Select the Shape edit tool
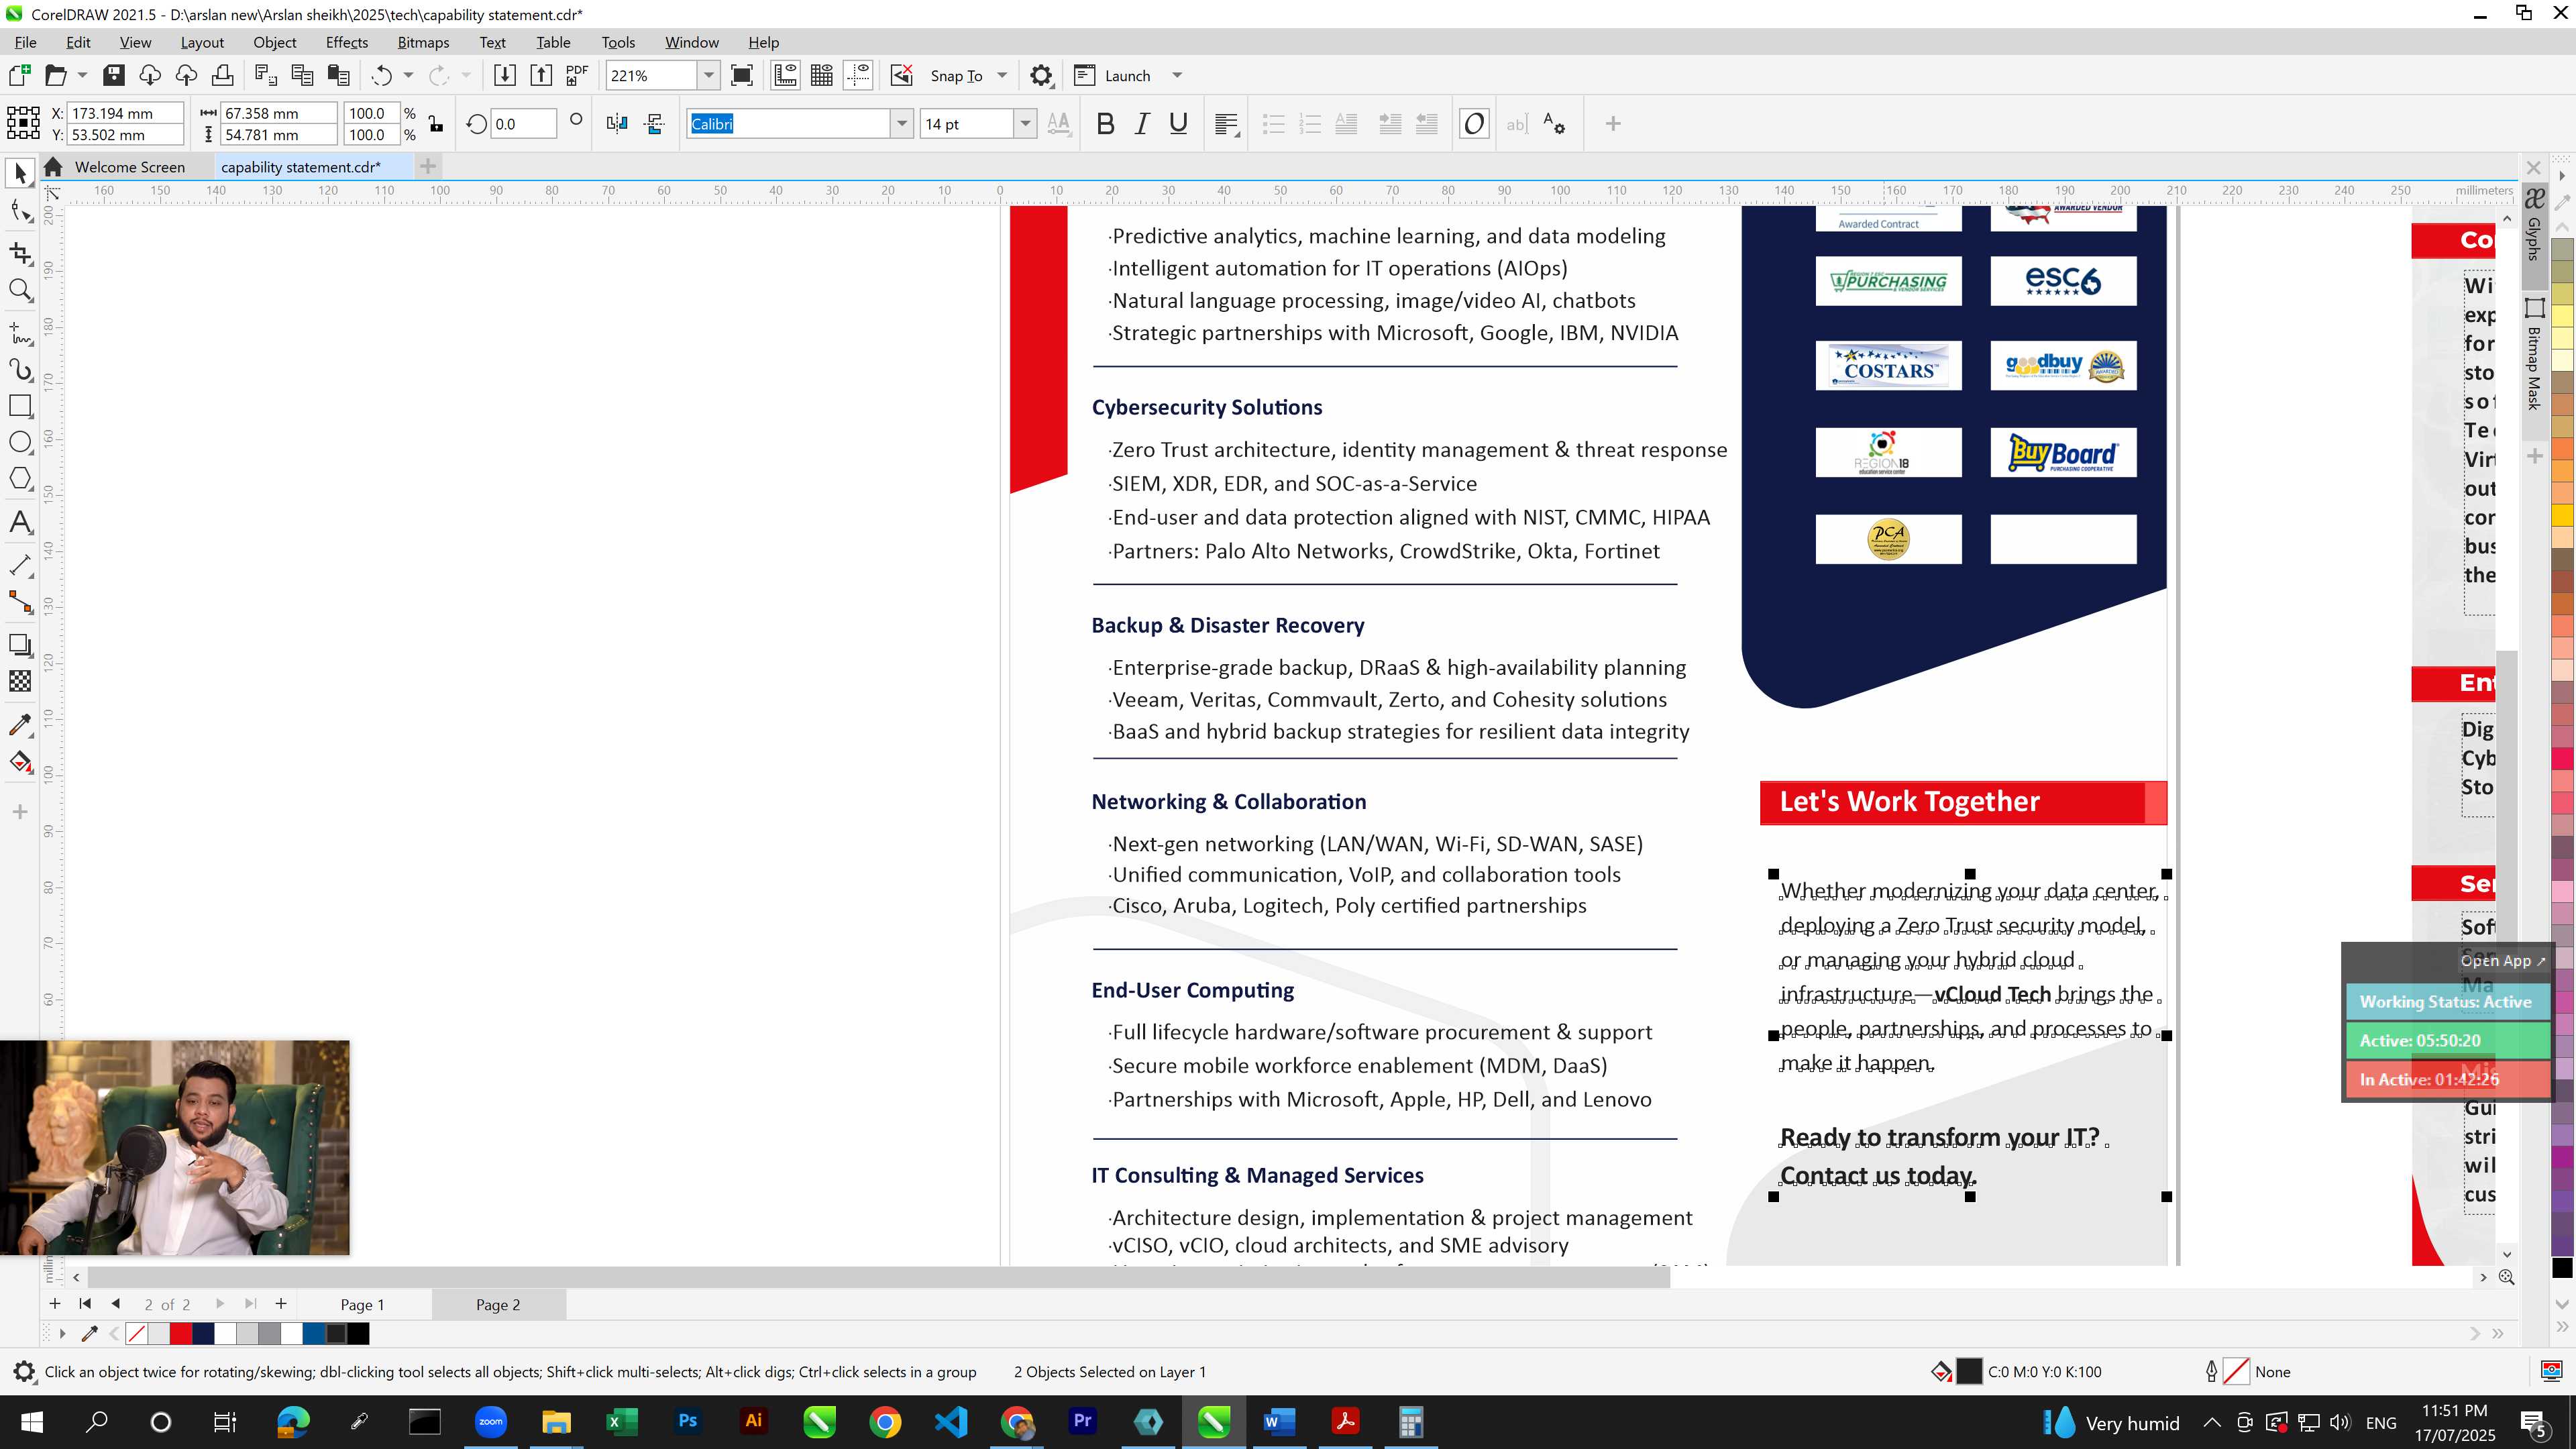This screenshot has width=2576, height=1449. point(20,211)
